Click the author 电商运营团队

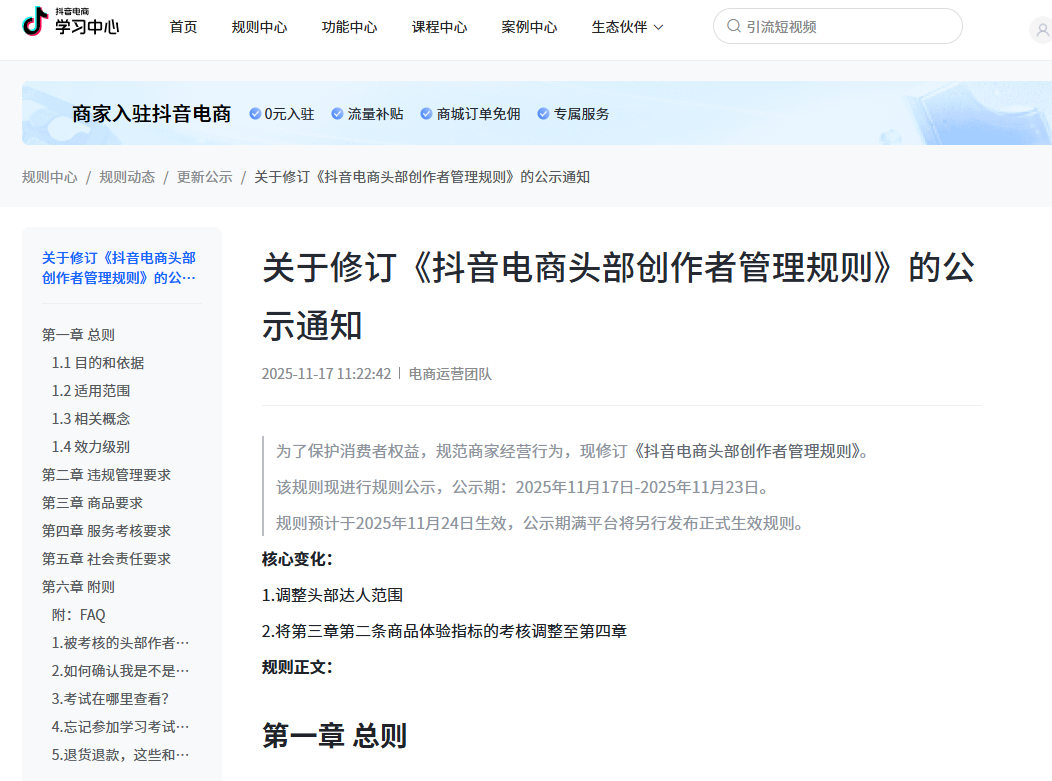point(450,374)
